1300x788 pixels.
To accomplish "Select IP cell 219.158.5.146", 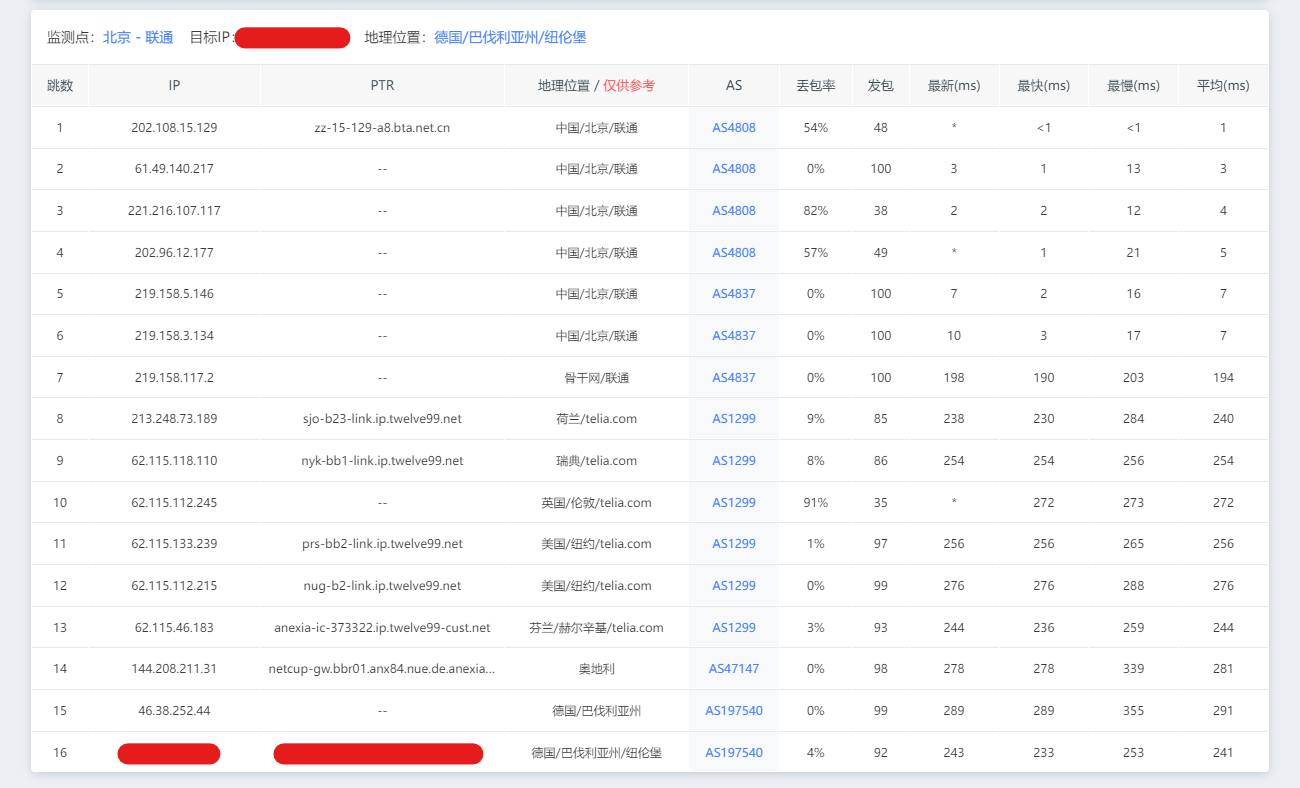I will 174,294.
